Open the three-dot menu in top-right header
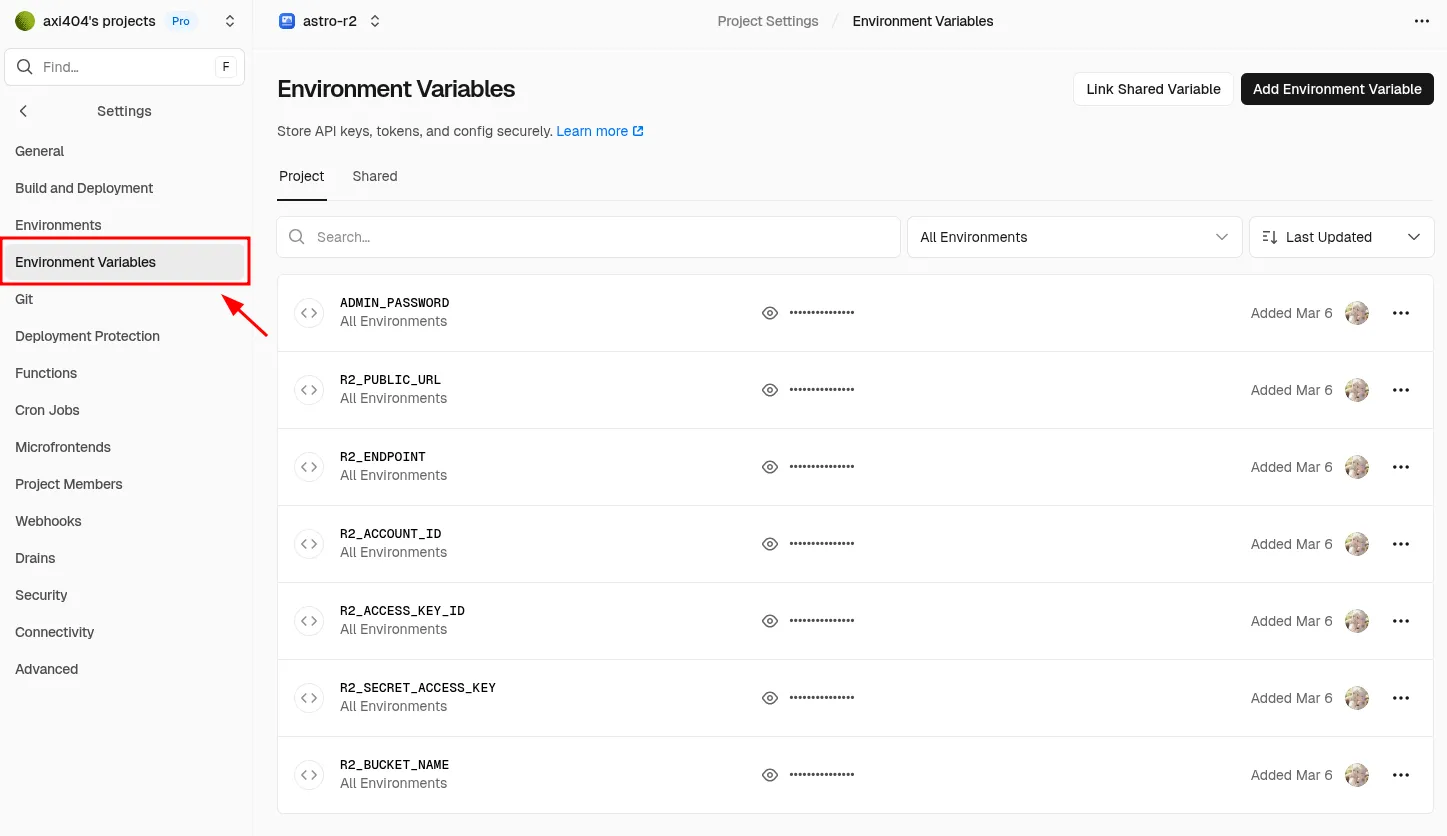The width and height of the screenshot is (1447, 836). tap(1421, 21)
